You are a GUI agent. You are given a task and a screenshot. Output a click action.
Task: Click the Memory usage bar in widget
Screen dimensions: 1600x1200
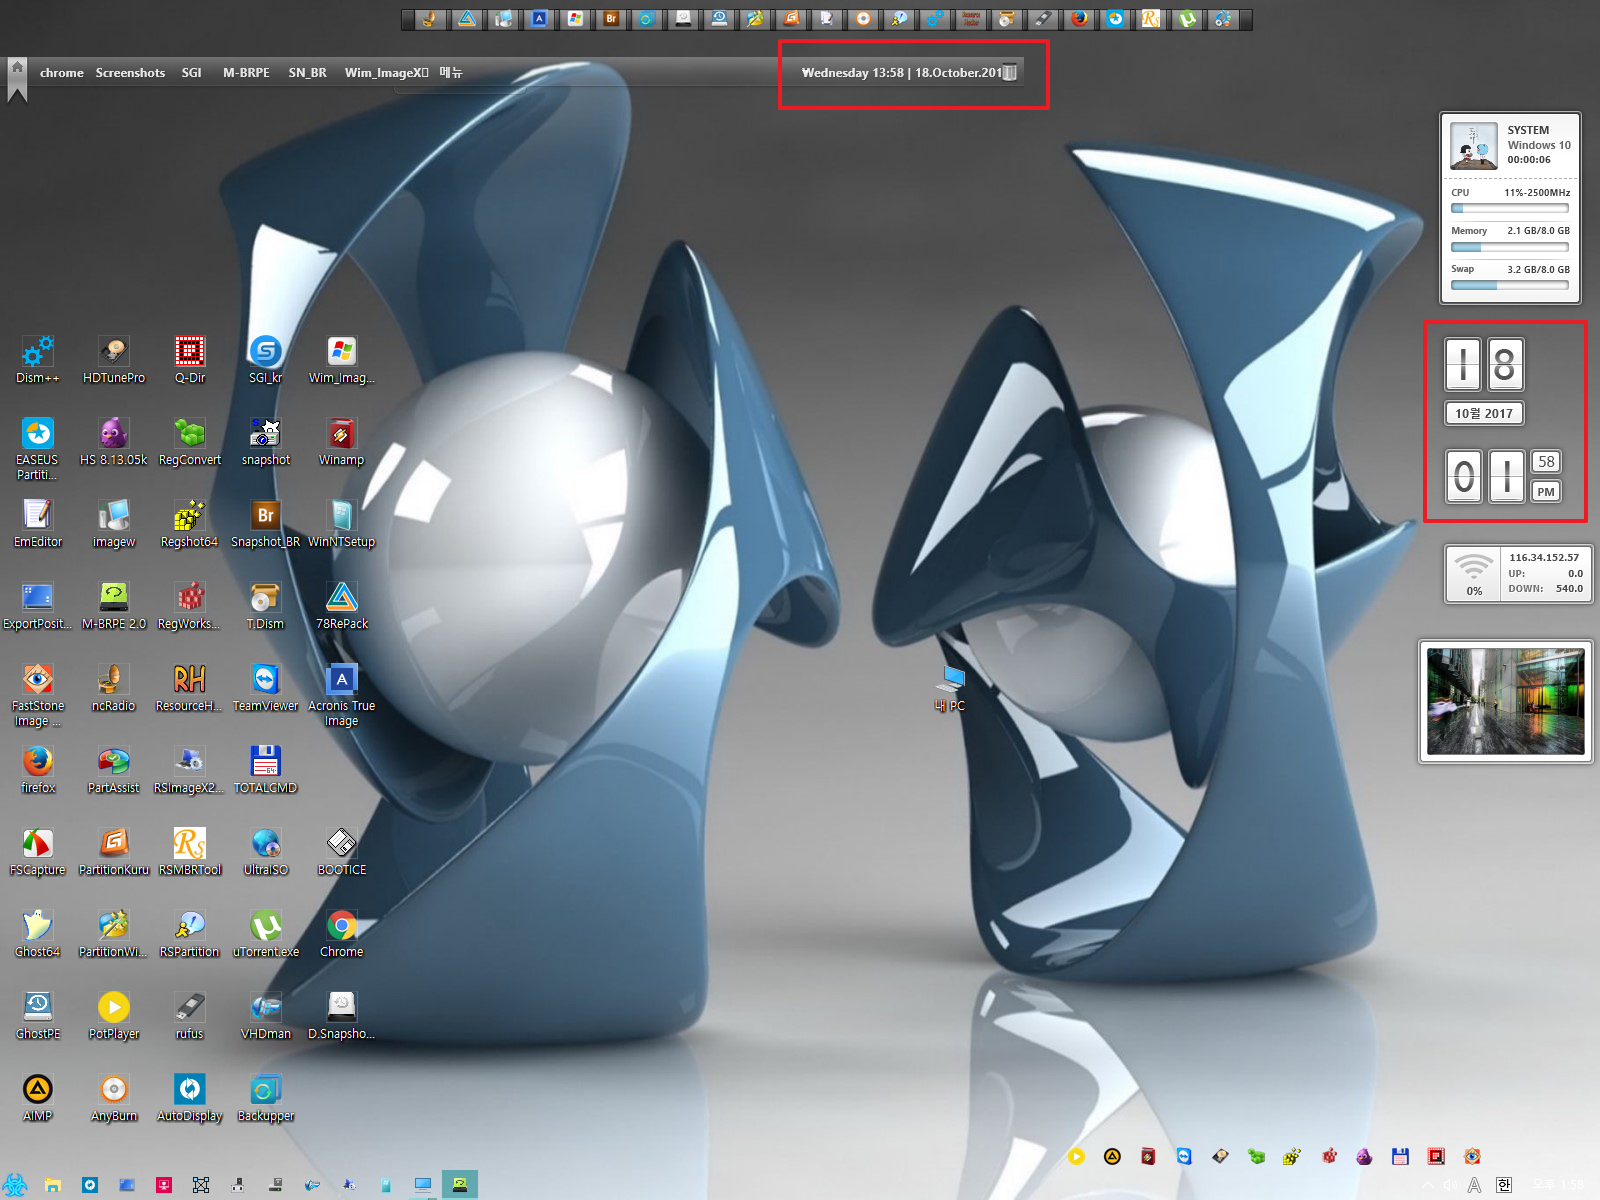tap(1510, 247)
